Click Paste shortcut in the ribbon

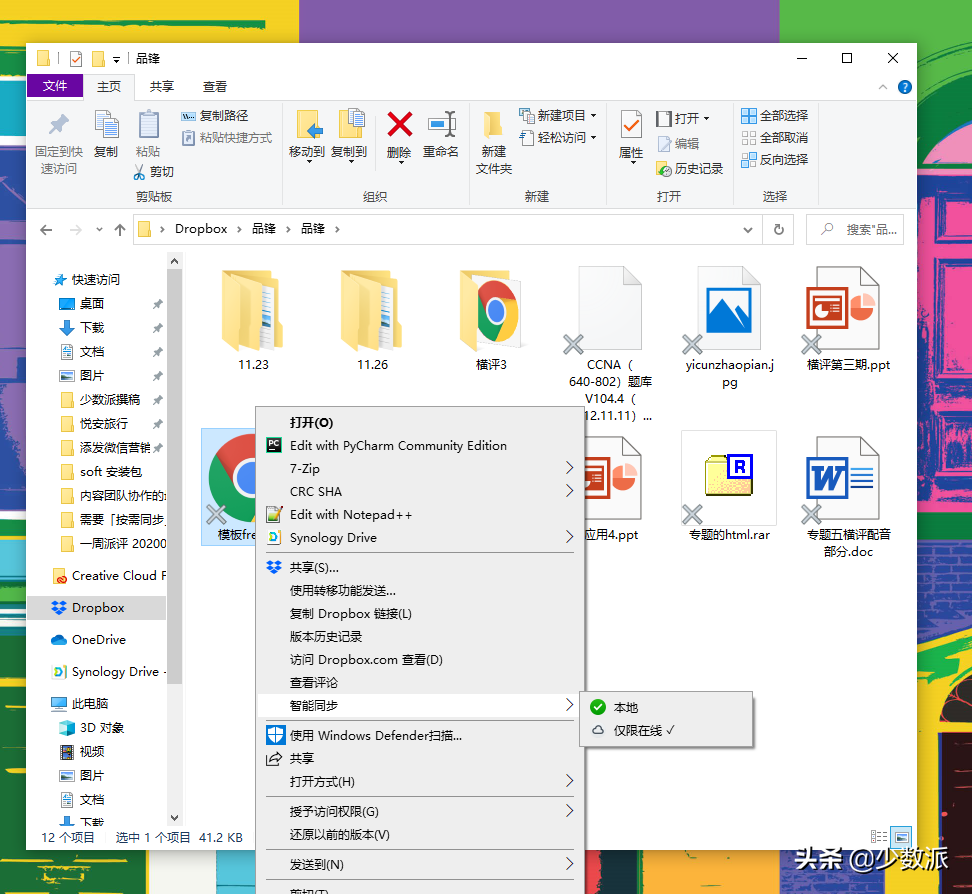coord(226,138)
